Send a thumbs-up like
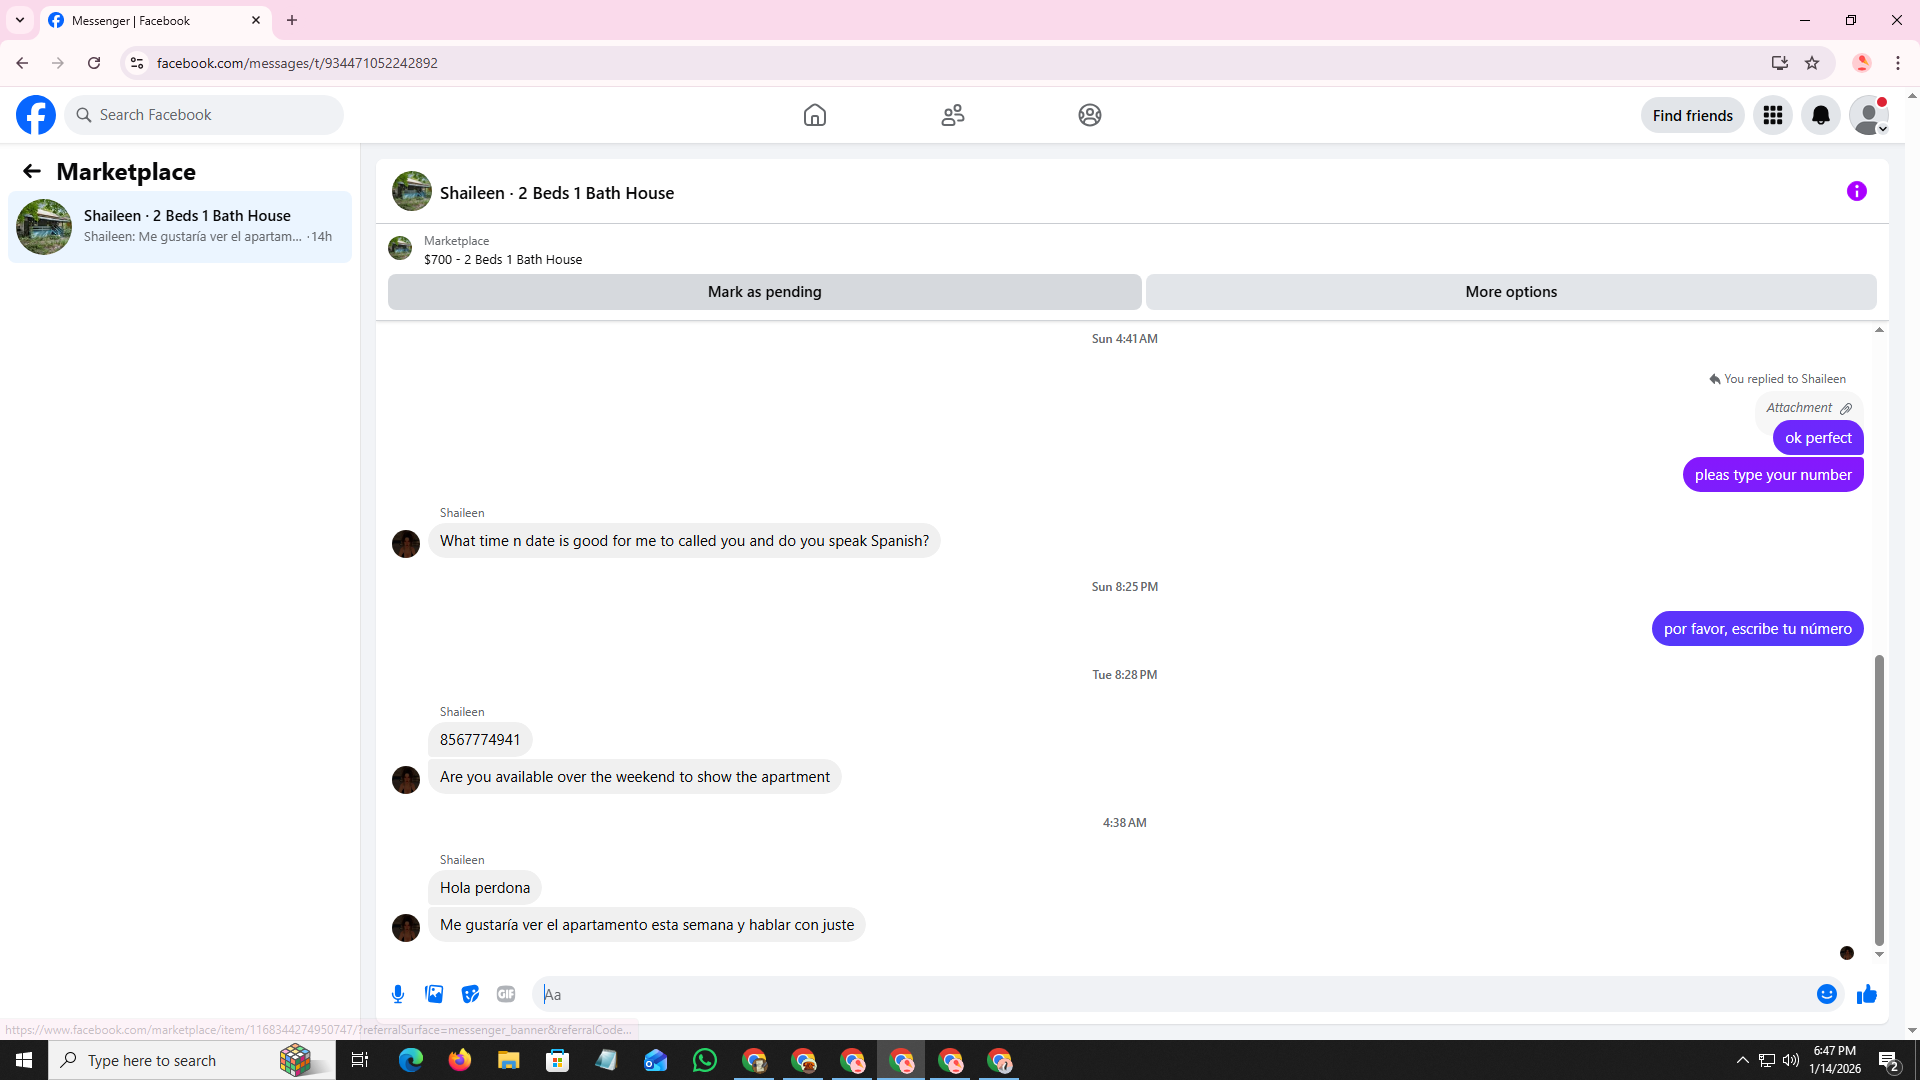The width and height of the screenshot is (1920, 1080). 1866,994
